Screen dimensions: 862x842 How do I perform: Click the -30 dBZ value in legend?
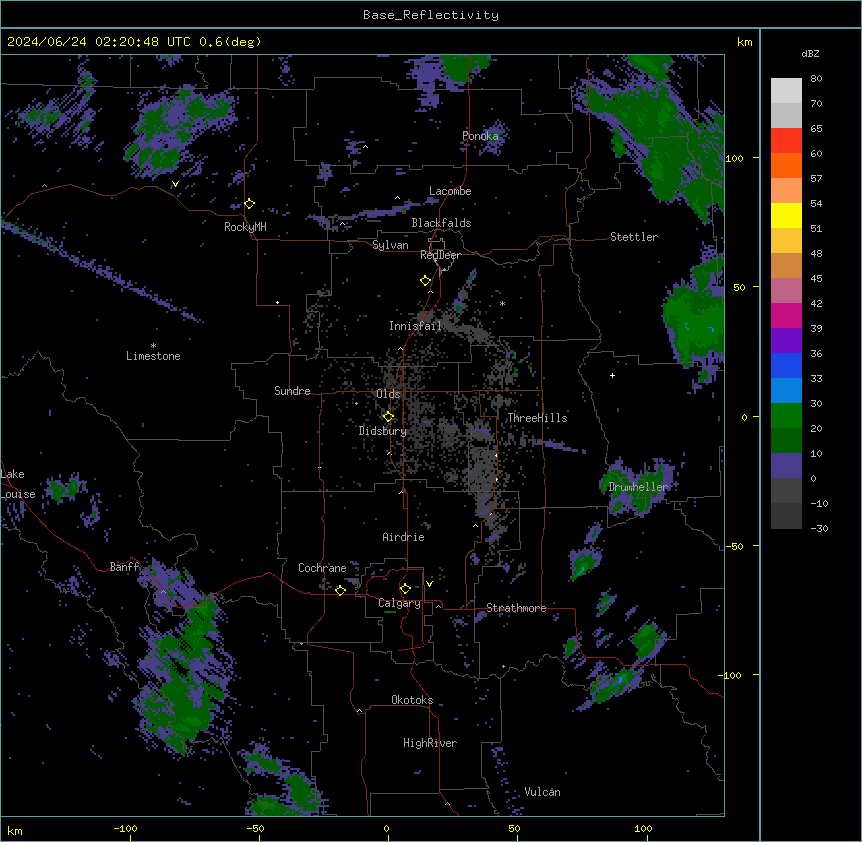tap(819, 528)
